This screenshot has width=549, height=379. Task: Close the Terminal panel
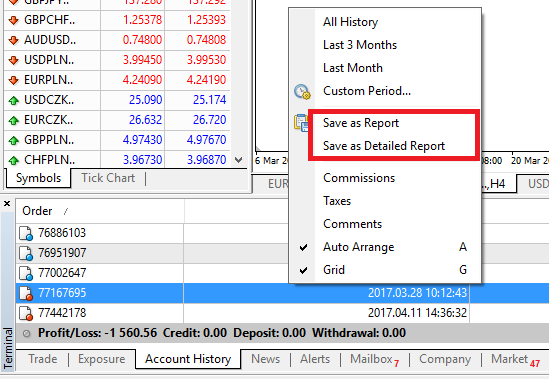7,204
